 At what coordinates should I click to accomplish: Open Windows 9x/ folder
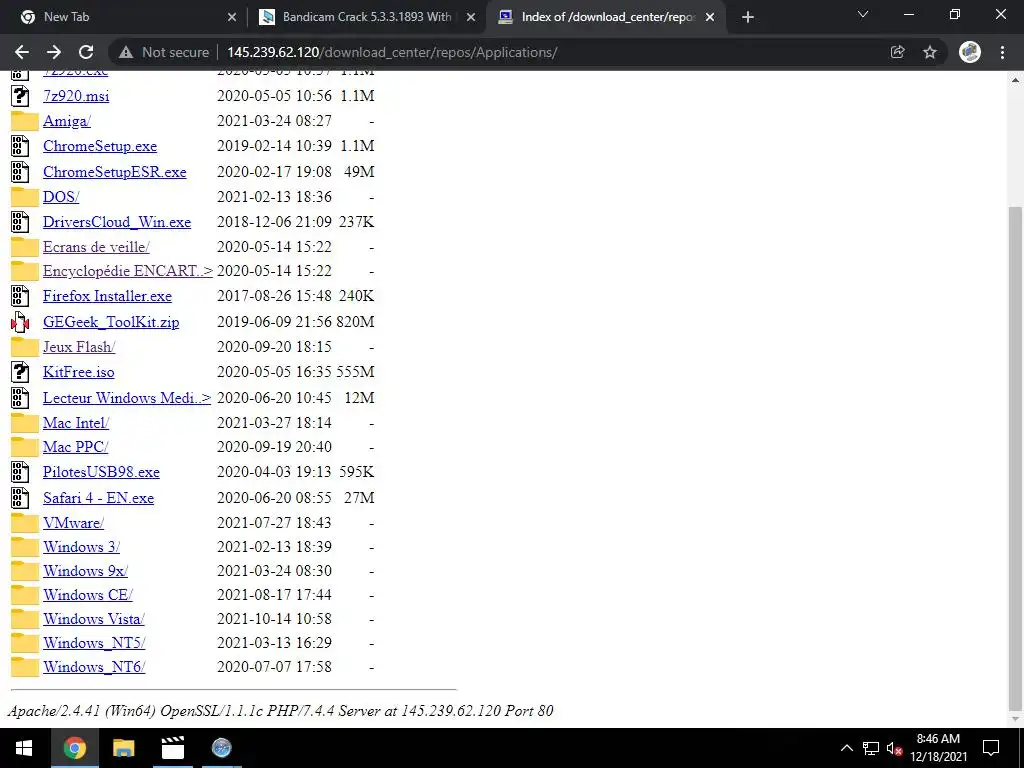(86, 571)
